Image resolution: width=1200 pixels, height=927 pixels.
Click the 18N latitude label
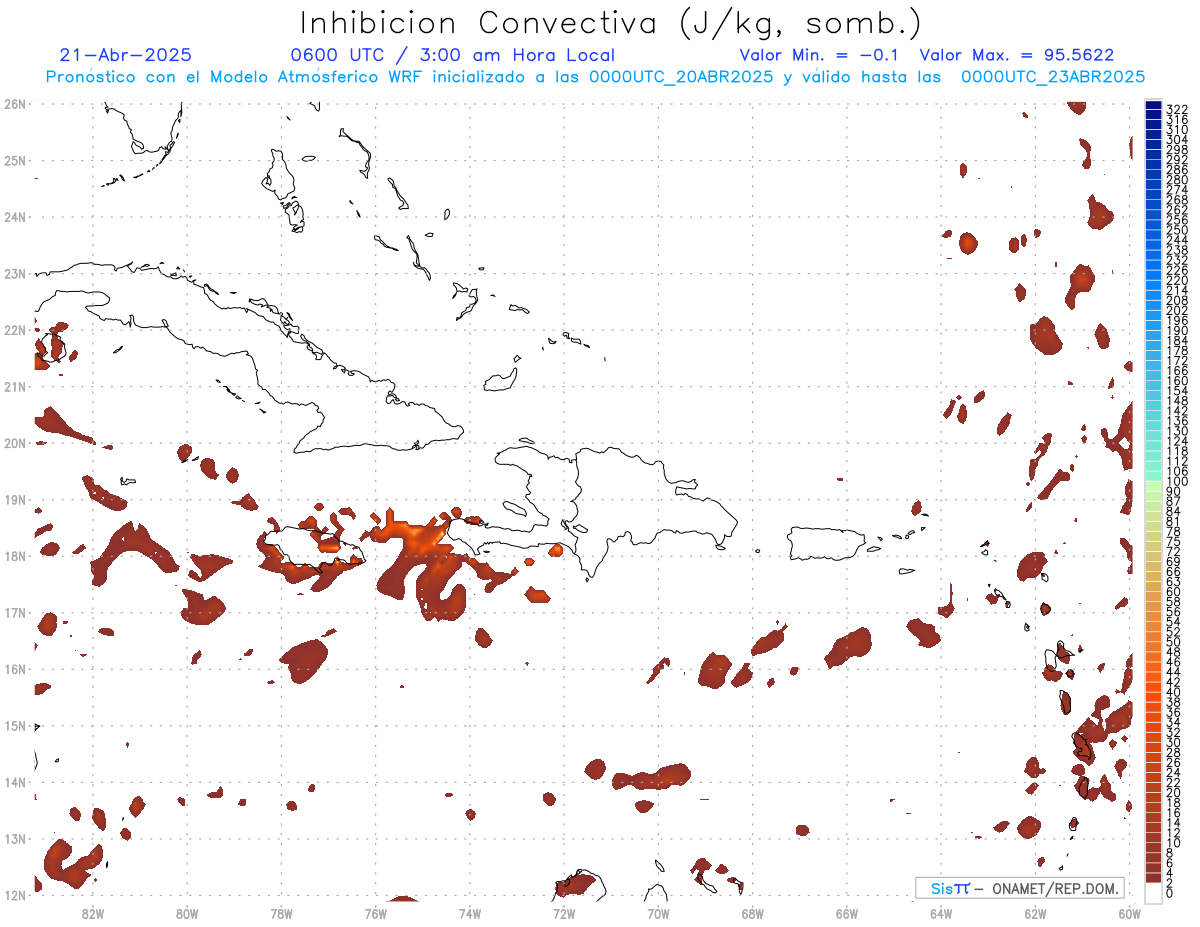pos(15,556)
